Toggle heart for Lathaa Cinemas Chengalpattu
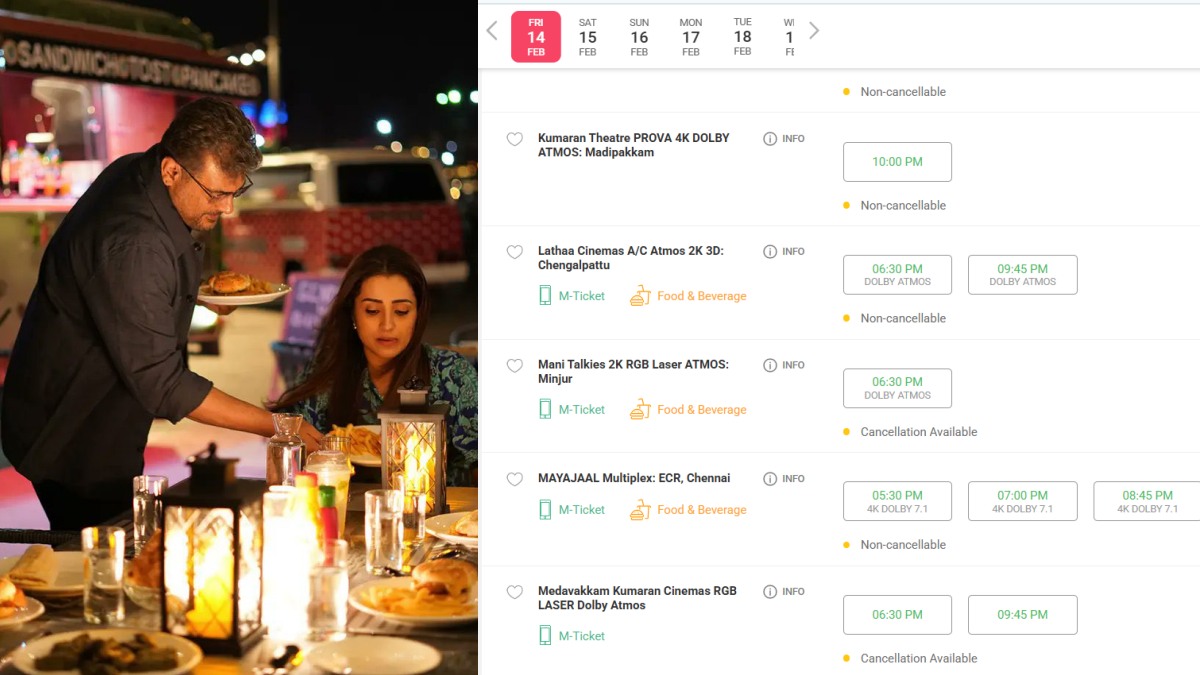 coord(514,253)
